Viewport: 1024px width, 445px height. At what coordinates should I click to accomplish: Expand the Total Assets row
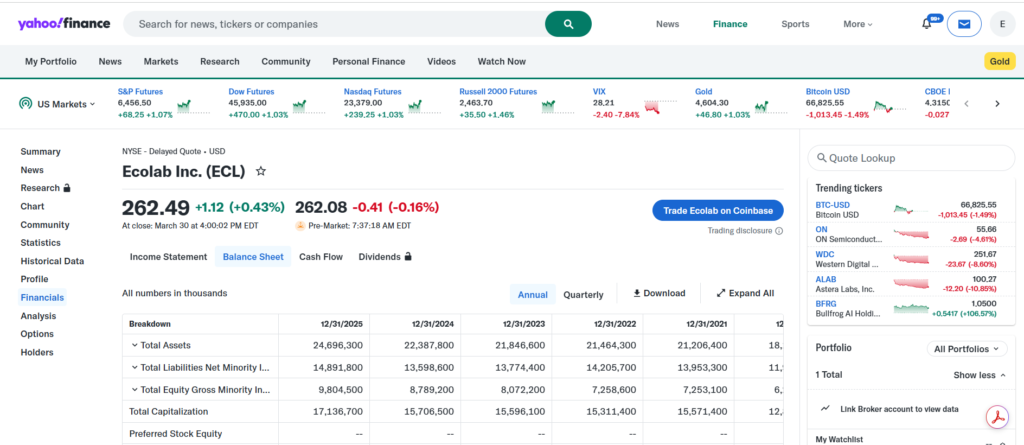point(135,345)
